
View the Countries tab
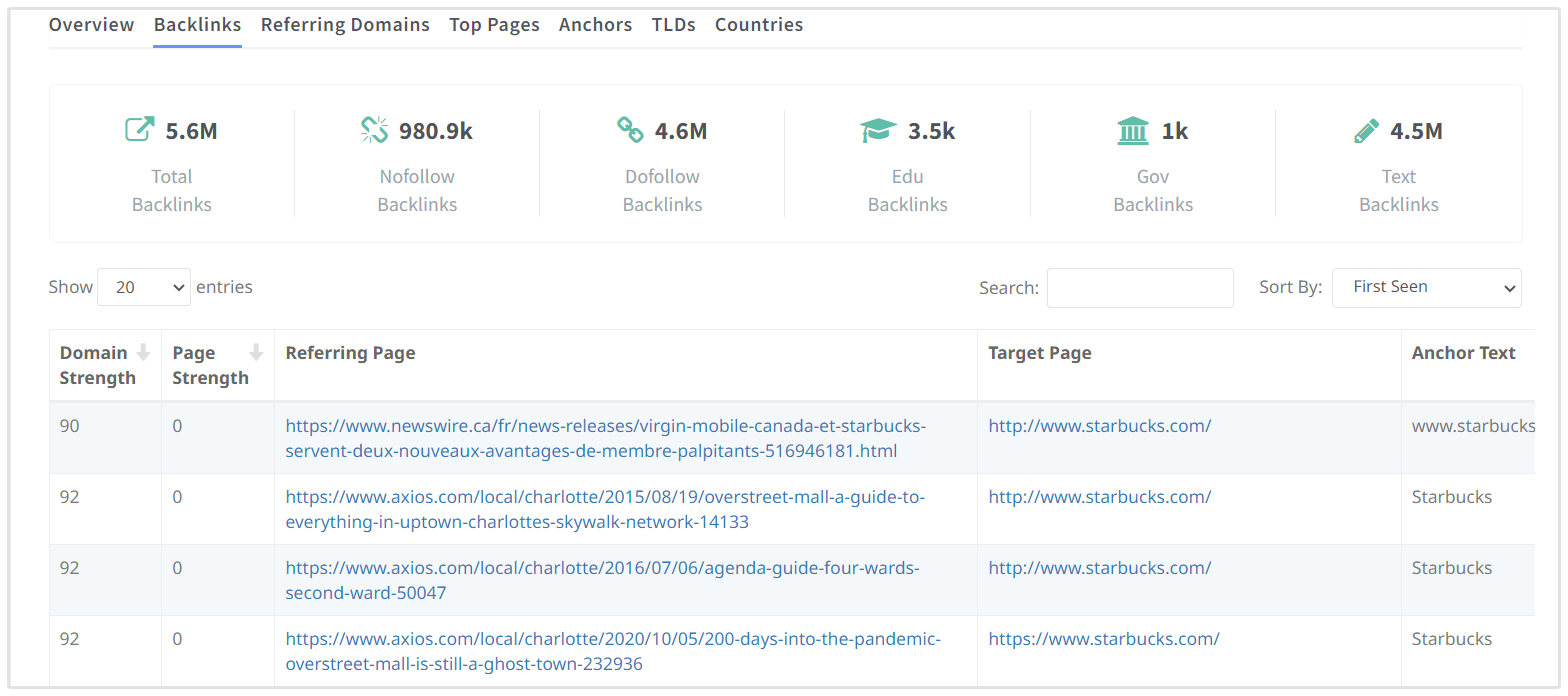(758, 25)
